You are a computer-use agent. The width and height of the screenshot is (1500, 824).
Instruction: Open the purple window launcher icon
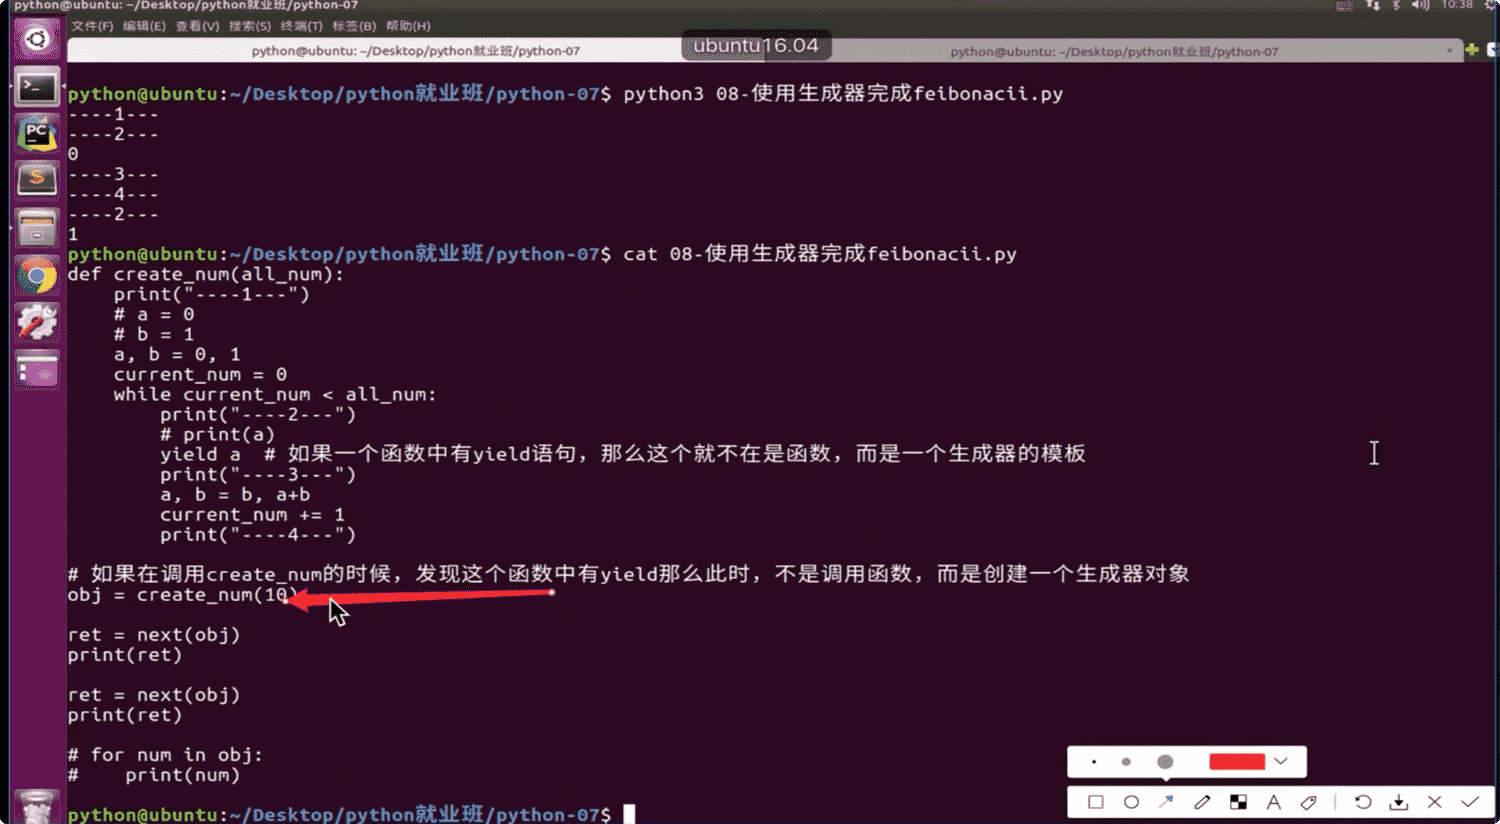[x=37, y=370]
